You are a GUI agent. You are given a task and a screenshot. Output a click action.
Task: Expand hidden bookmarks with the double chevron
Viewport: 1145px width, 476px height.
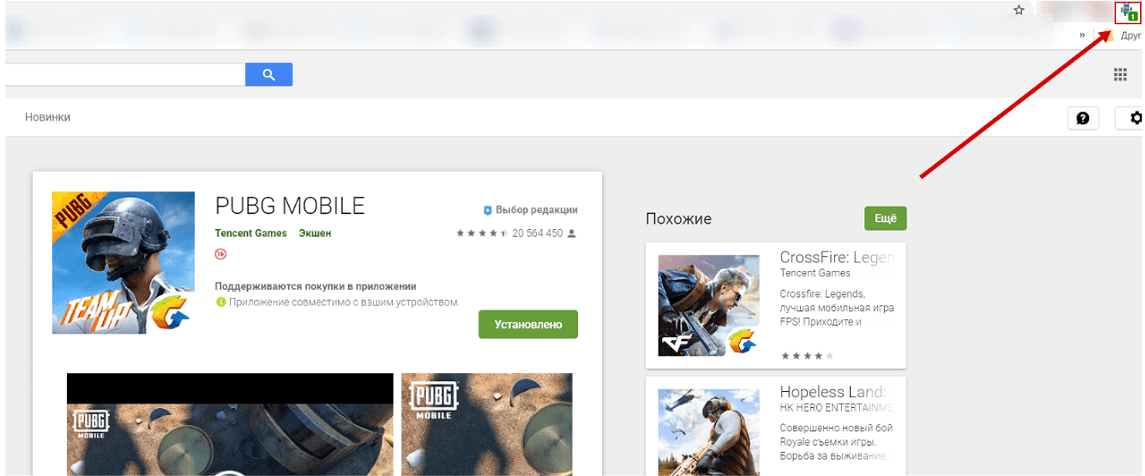tap(1082, 35)
